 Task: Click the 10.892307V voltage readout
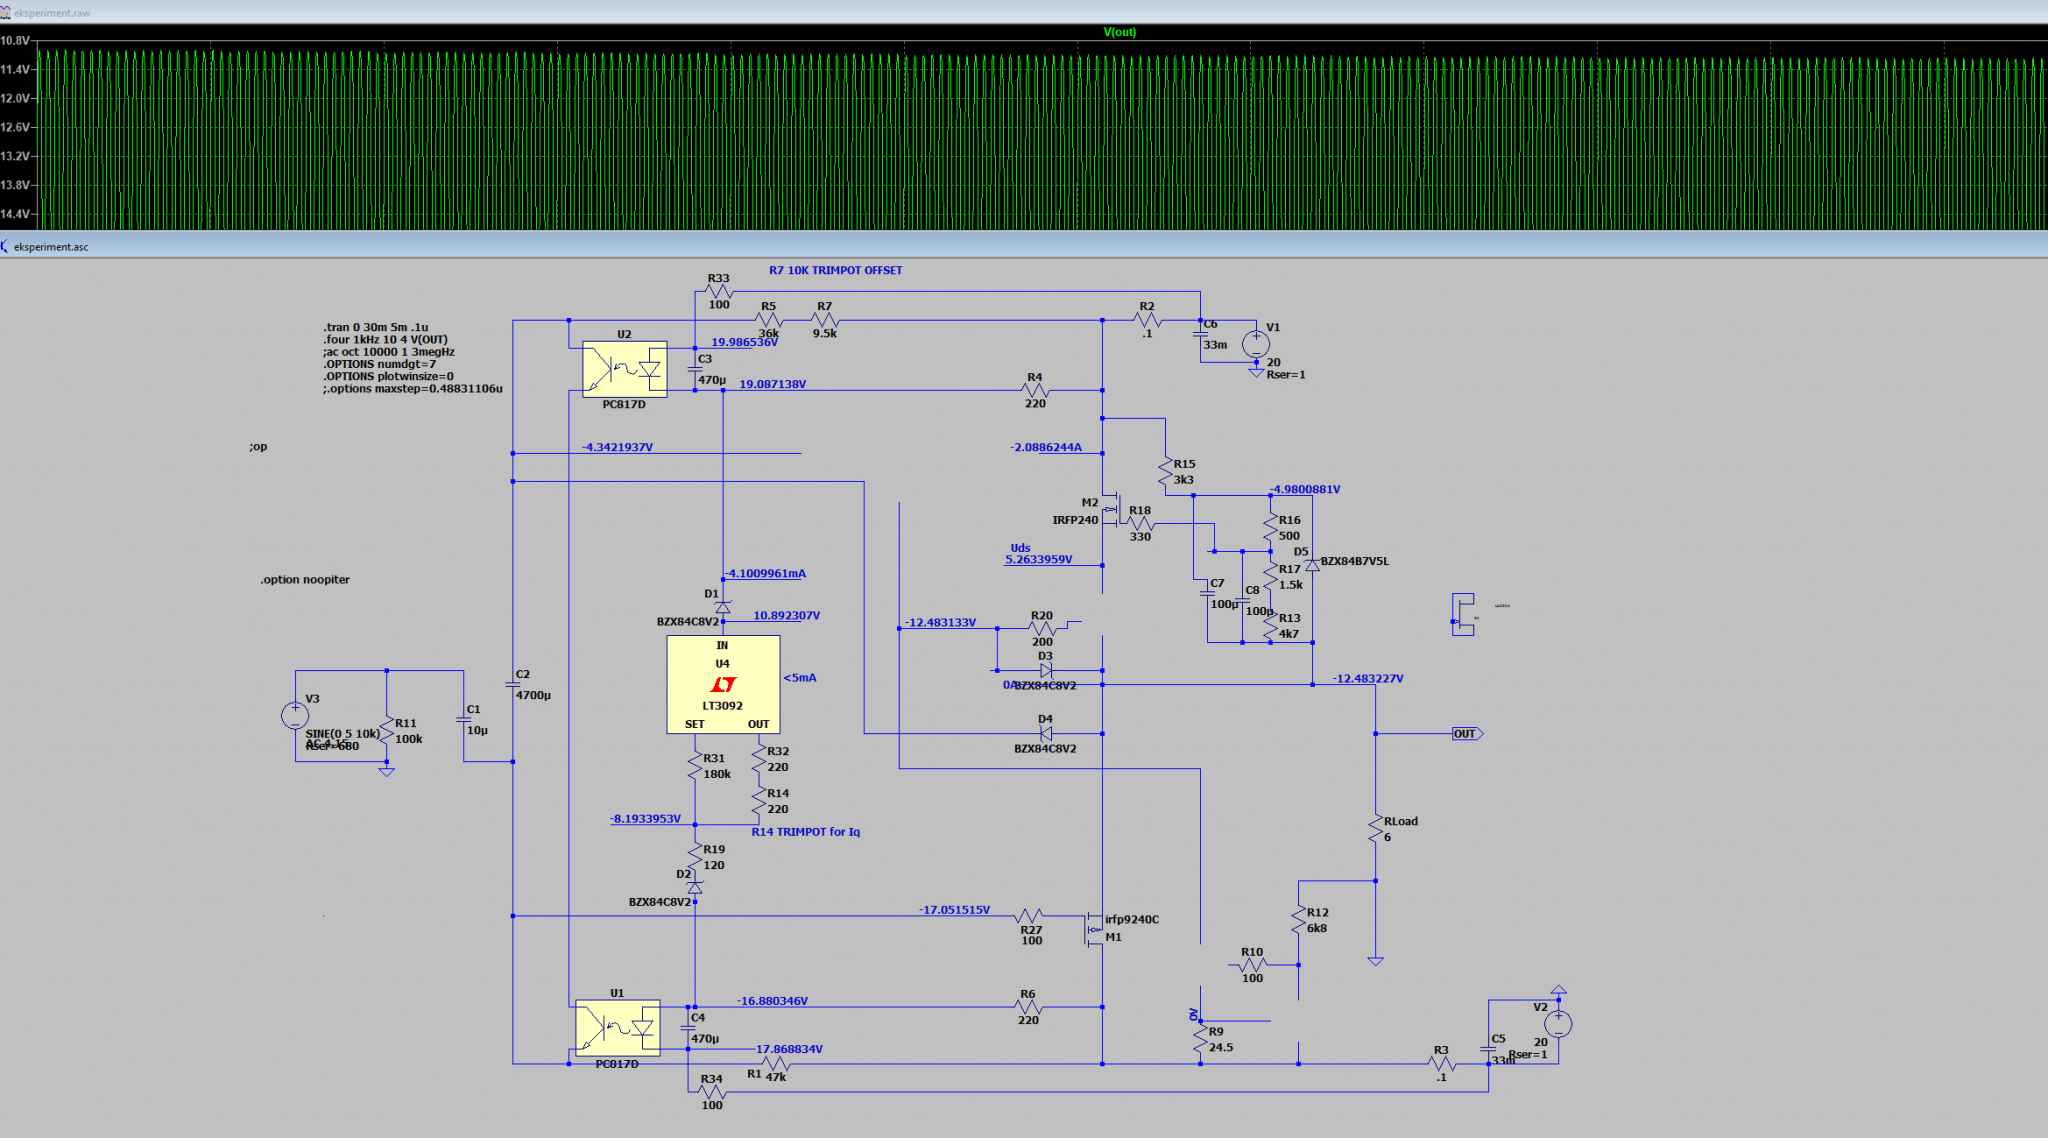786,615
